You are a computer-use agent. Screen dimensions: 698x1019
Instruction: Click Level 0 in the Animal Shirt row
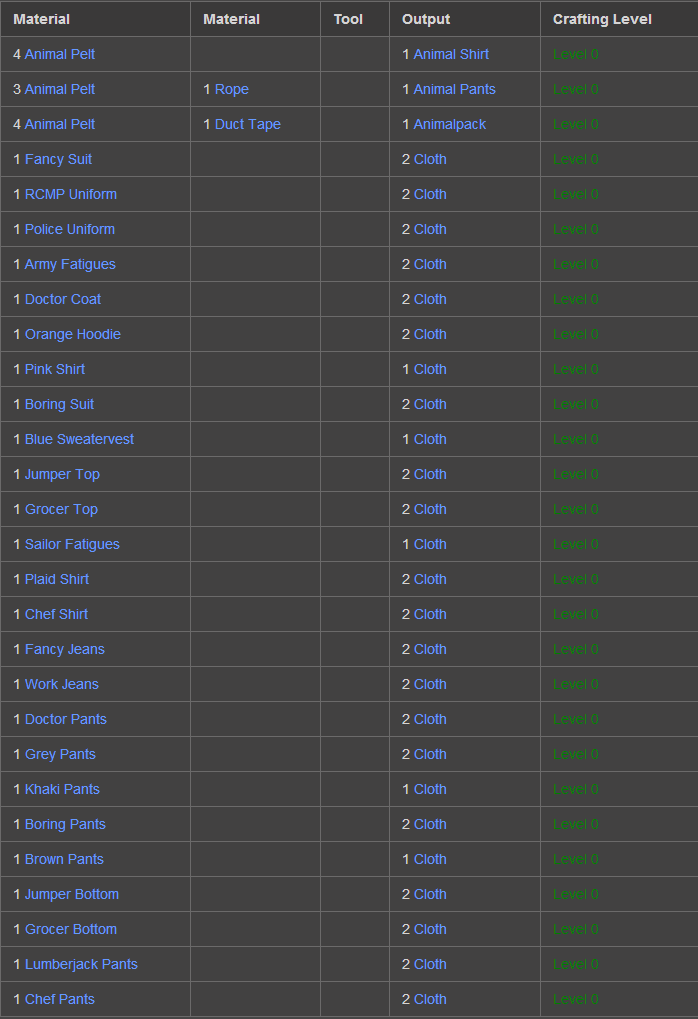tap(575, 55)
